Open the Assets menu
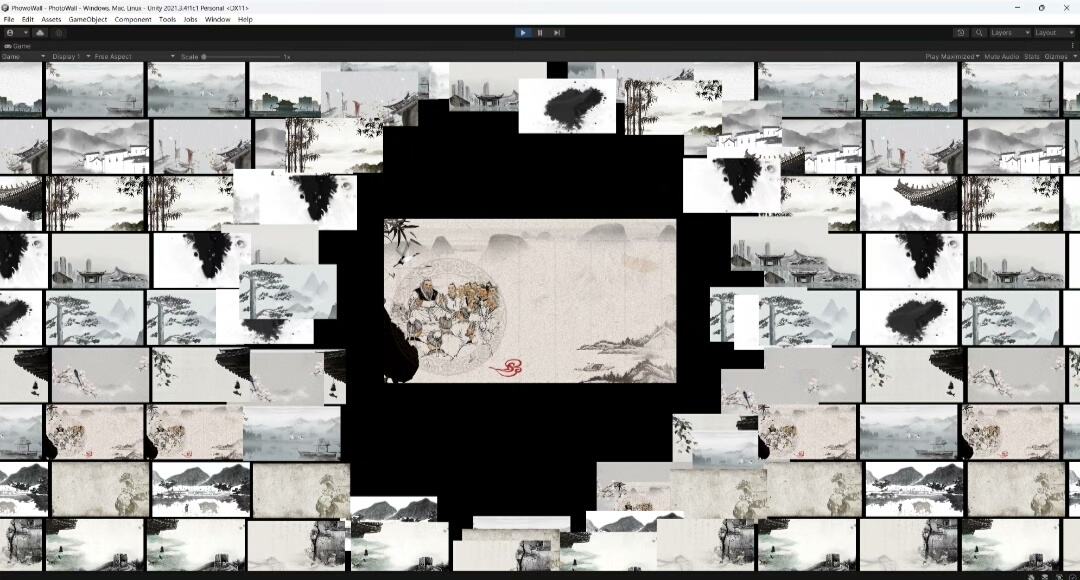Viewport: 1080px width, 580px height. coord(51,19)
